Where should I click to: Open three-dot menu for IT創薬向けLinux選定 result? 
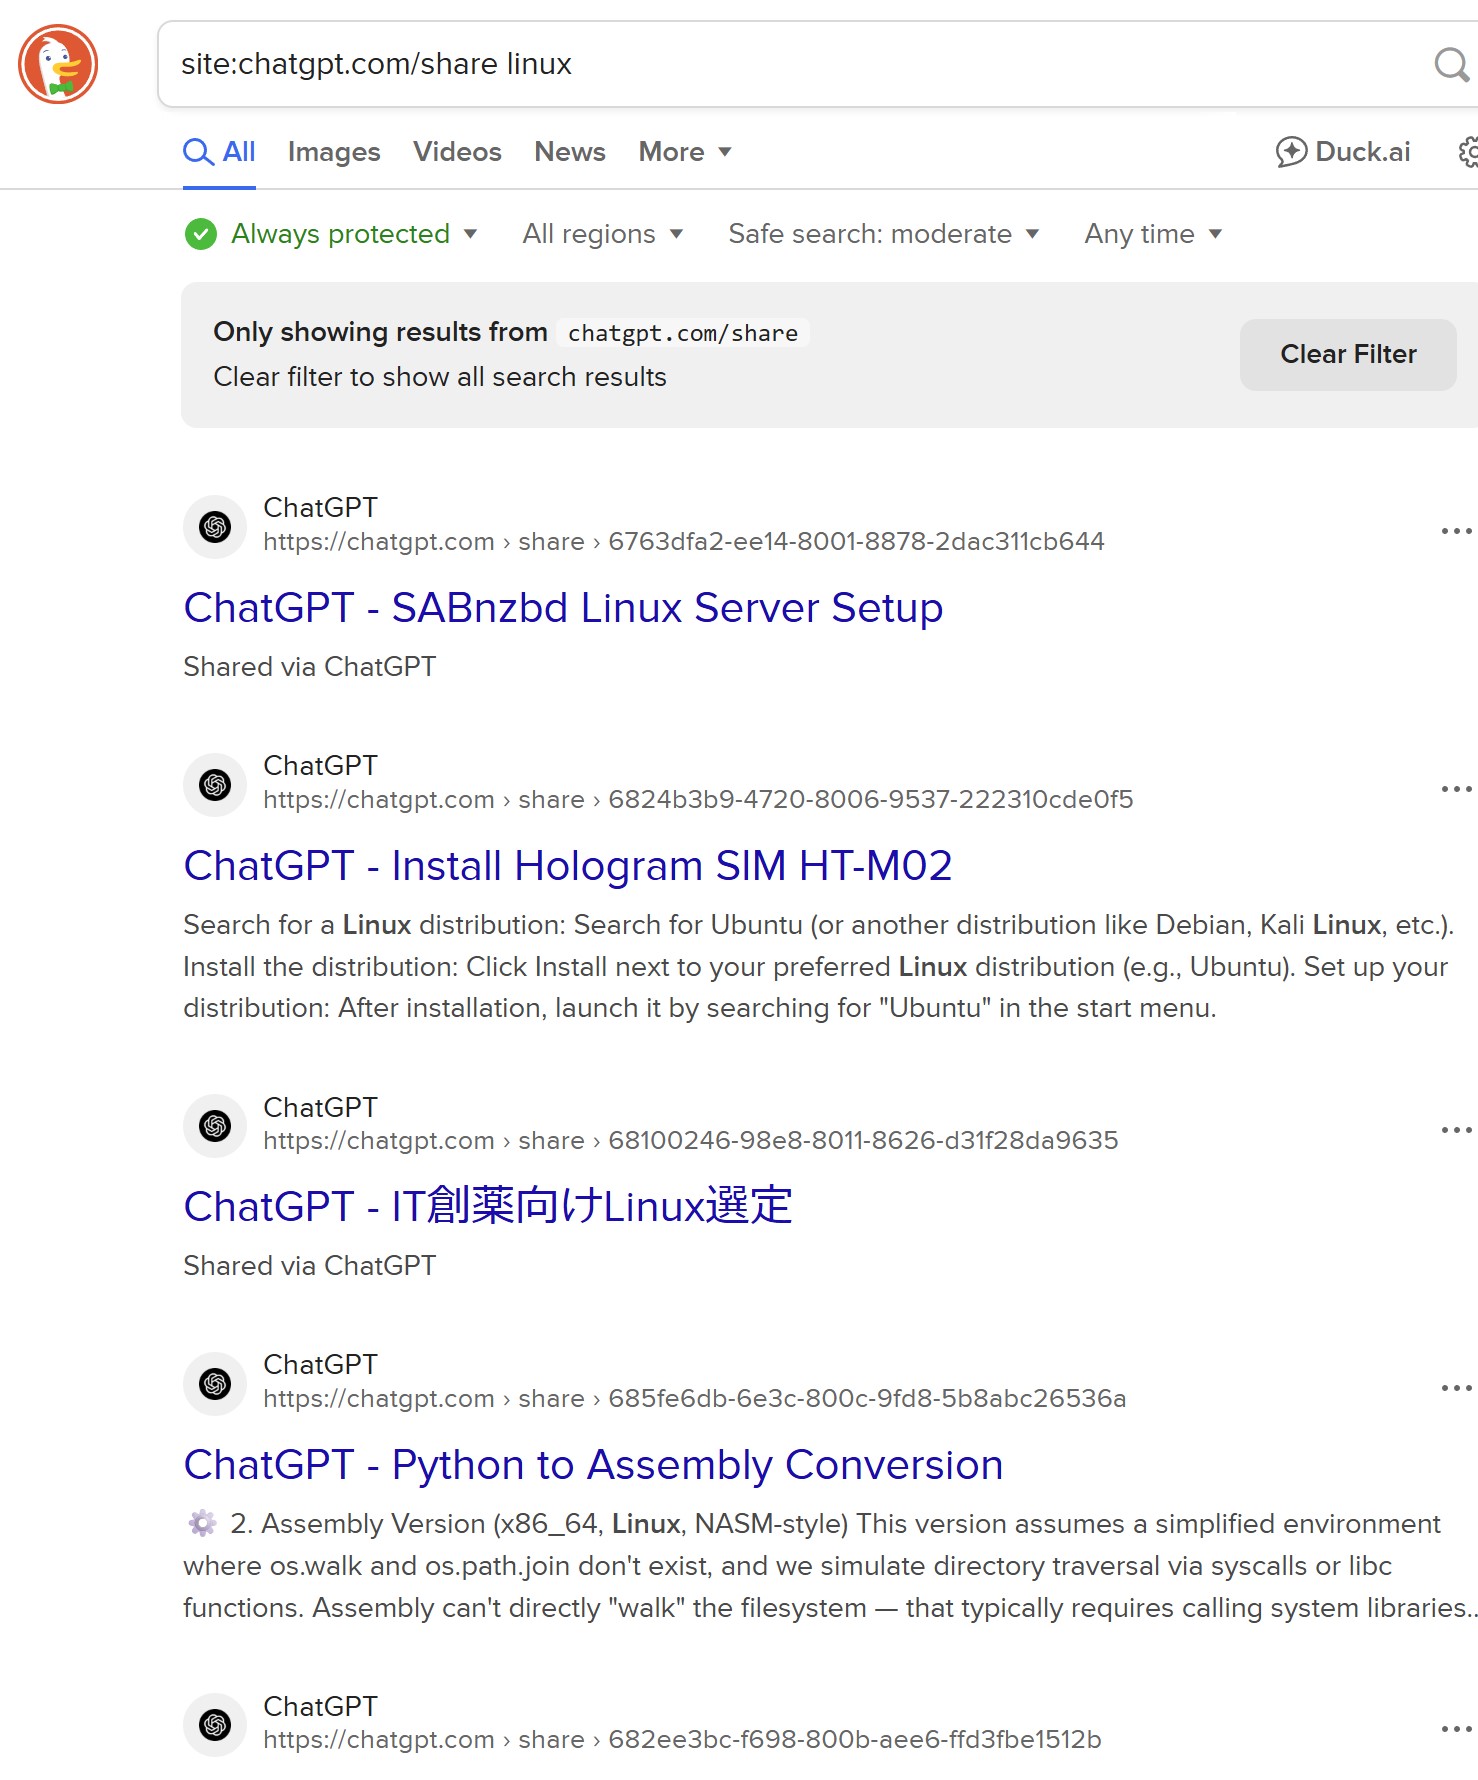1456,1130
